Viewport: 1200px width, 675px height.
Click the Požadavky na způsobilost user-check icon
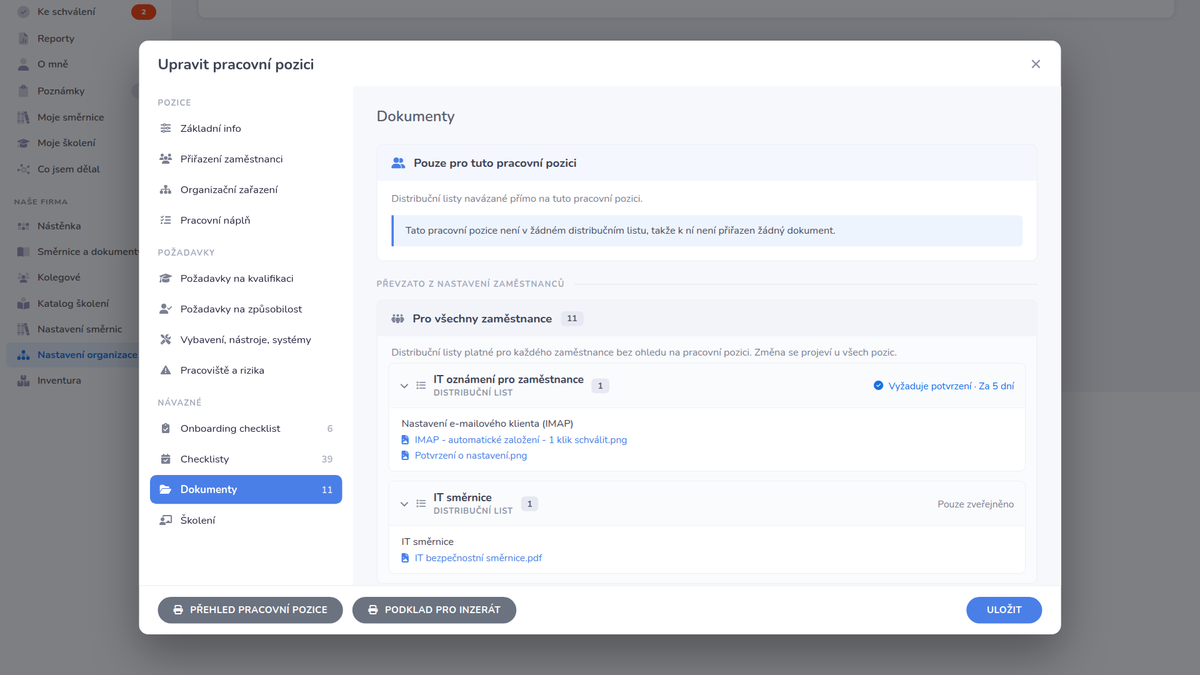pos(166,309)
